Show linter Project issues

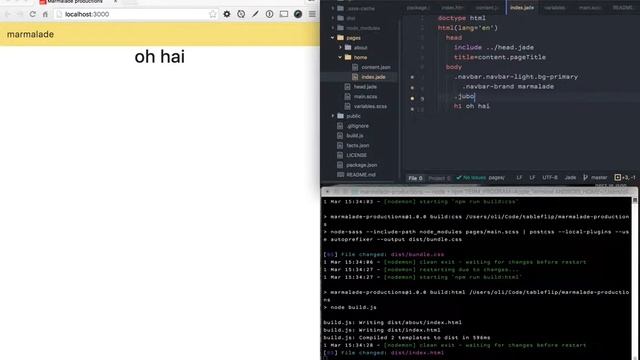[x=439, y=178]
